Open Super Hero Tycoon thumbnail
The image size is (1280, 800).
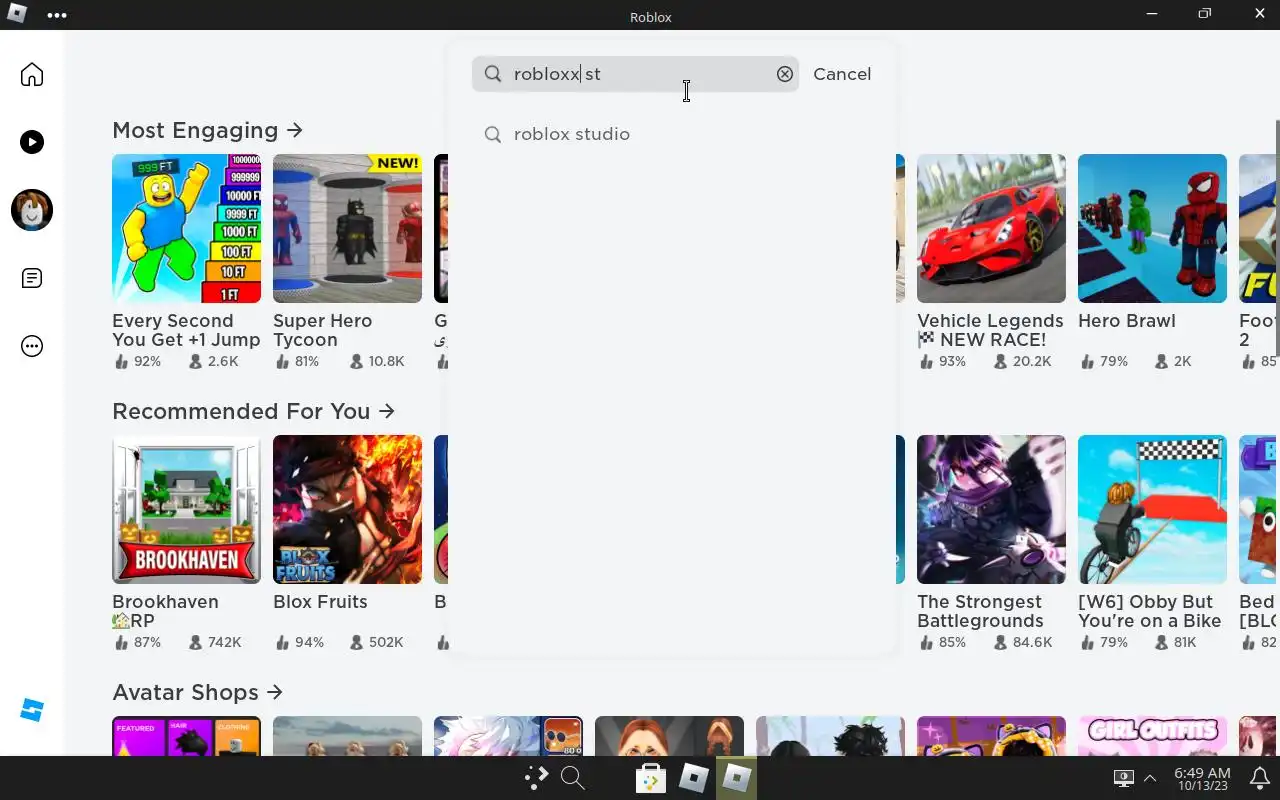point(347,228)
